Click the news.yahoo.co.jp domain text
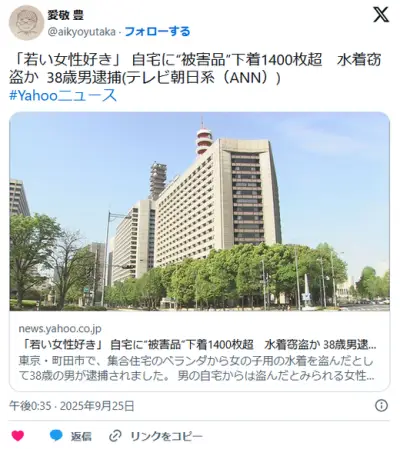This screenshot has height=449, width=400. [60, 329]
